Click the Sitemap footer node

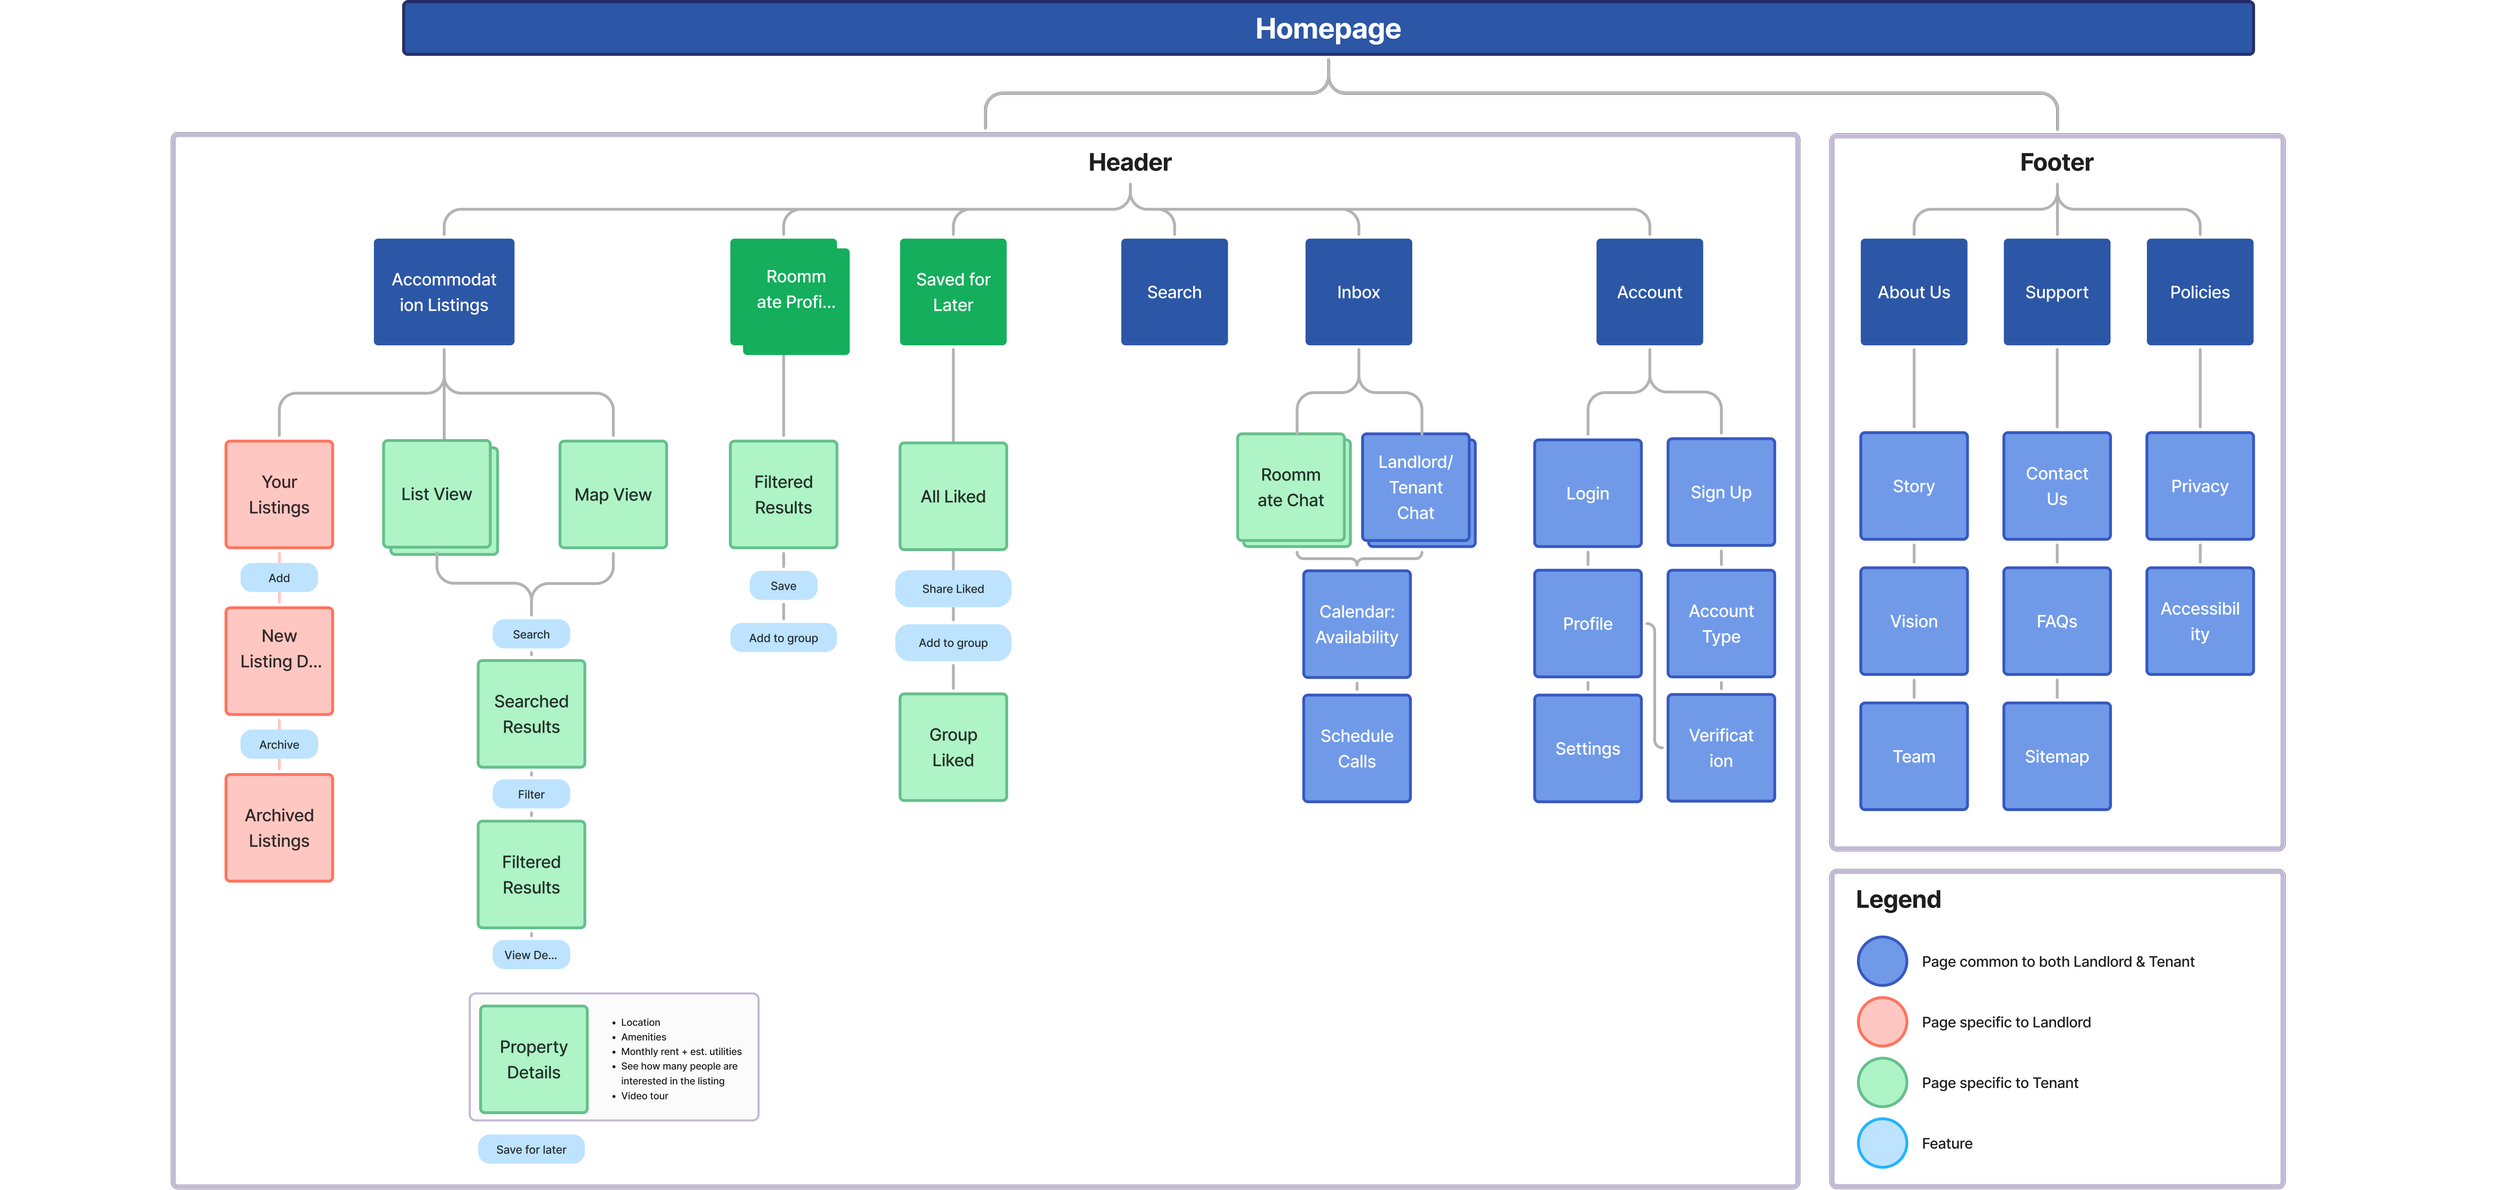[2056, 756]
